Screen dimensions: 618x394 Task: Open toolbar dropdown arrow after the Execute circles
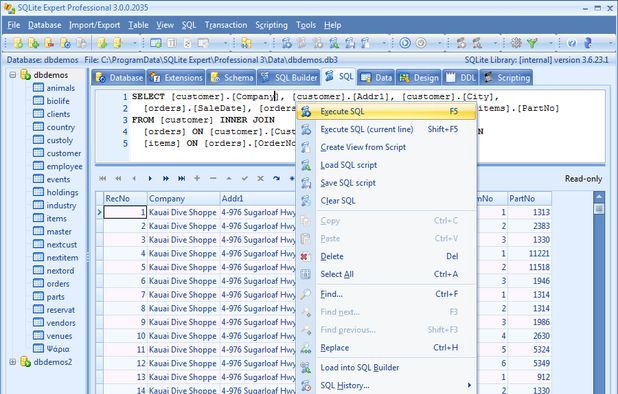pyautogui.click(x=439, y=43)
